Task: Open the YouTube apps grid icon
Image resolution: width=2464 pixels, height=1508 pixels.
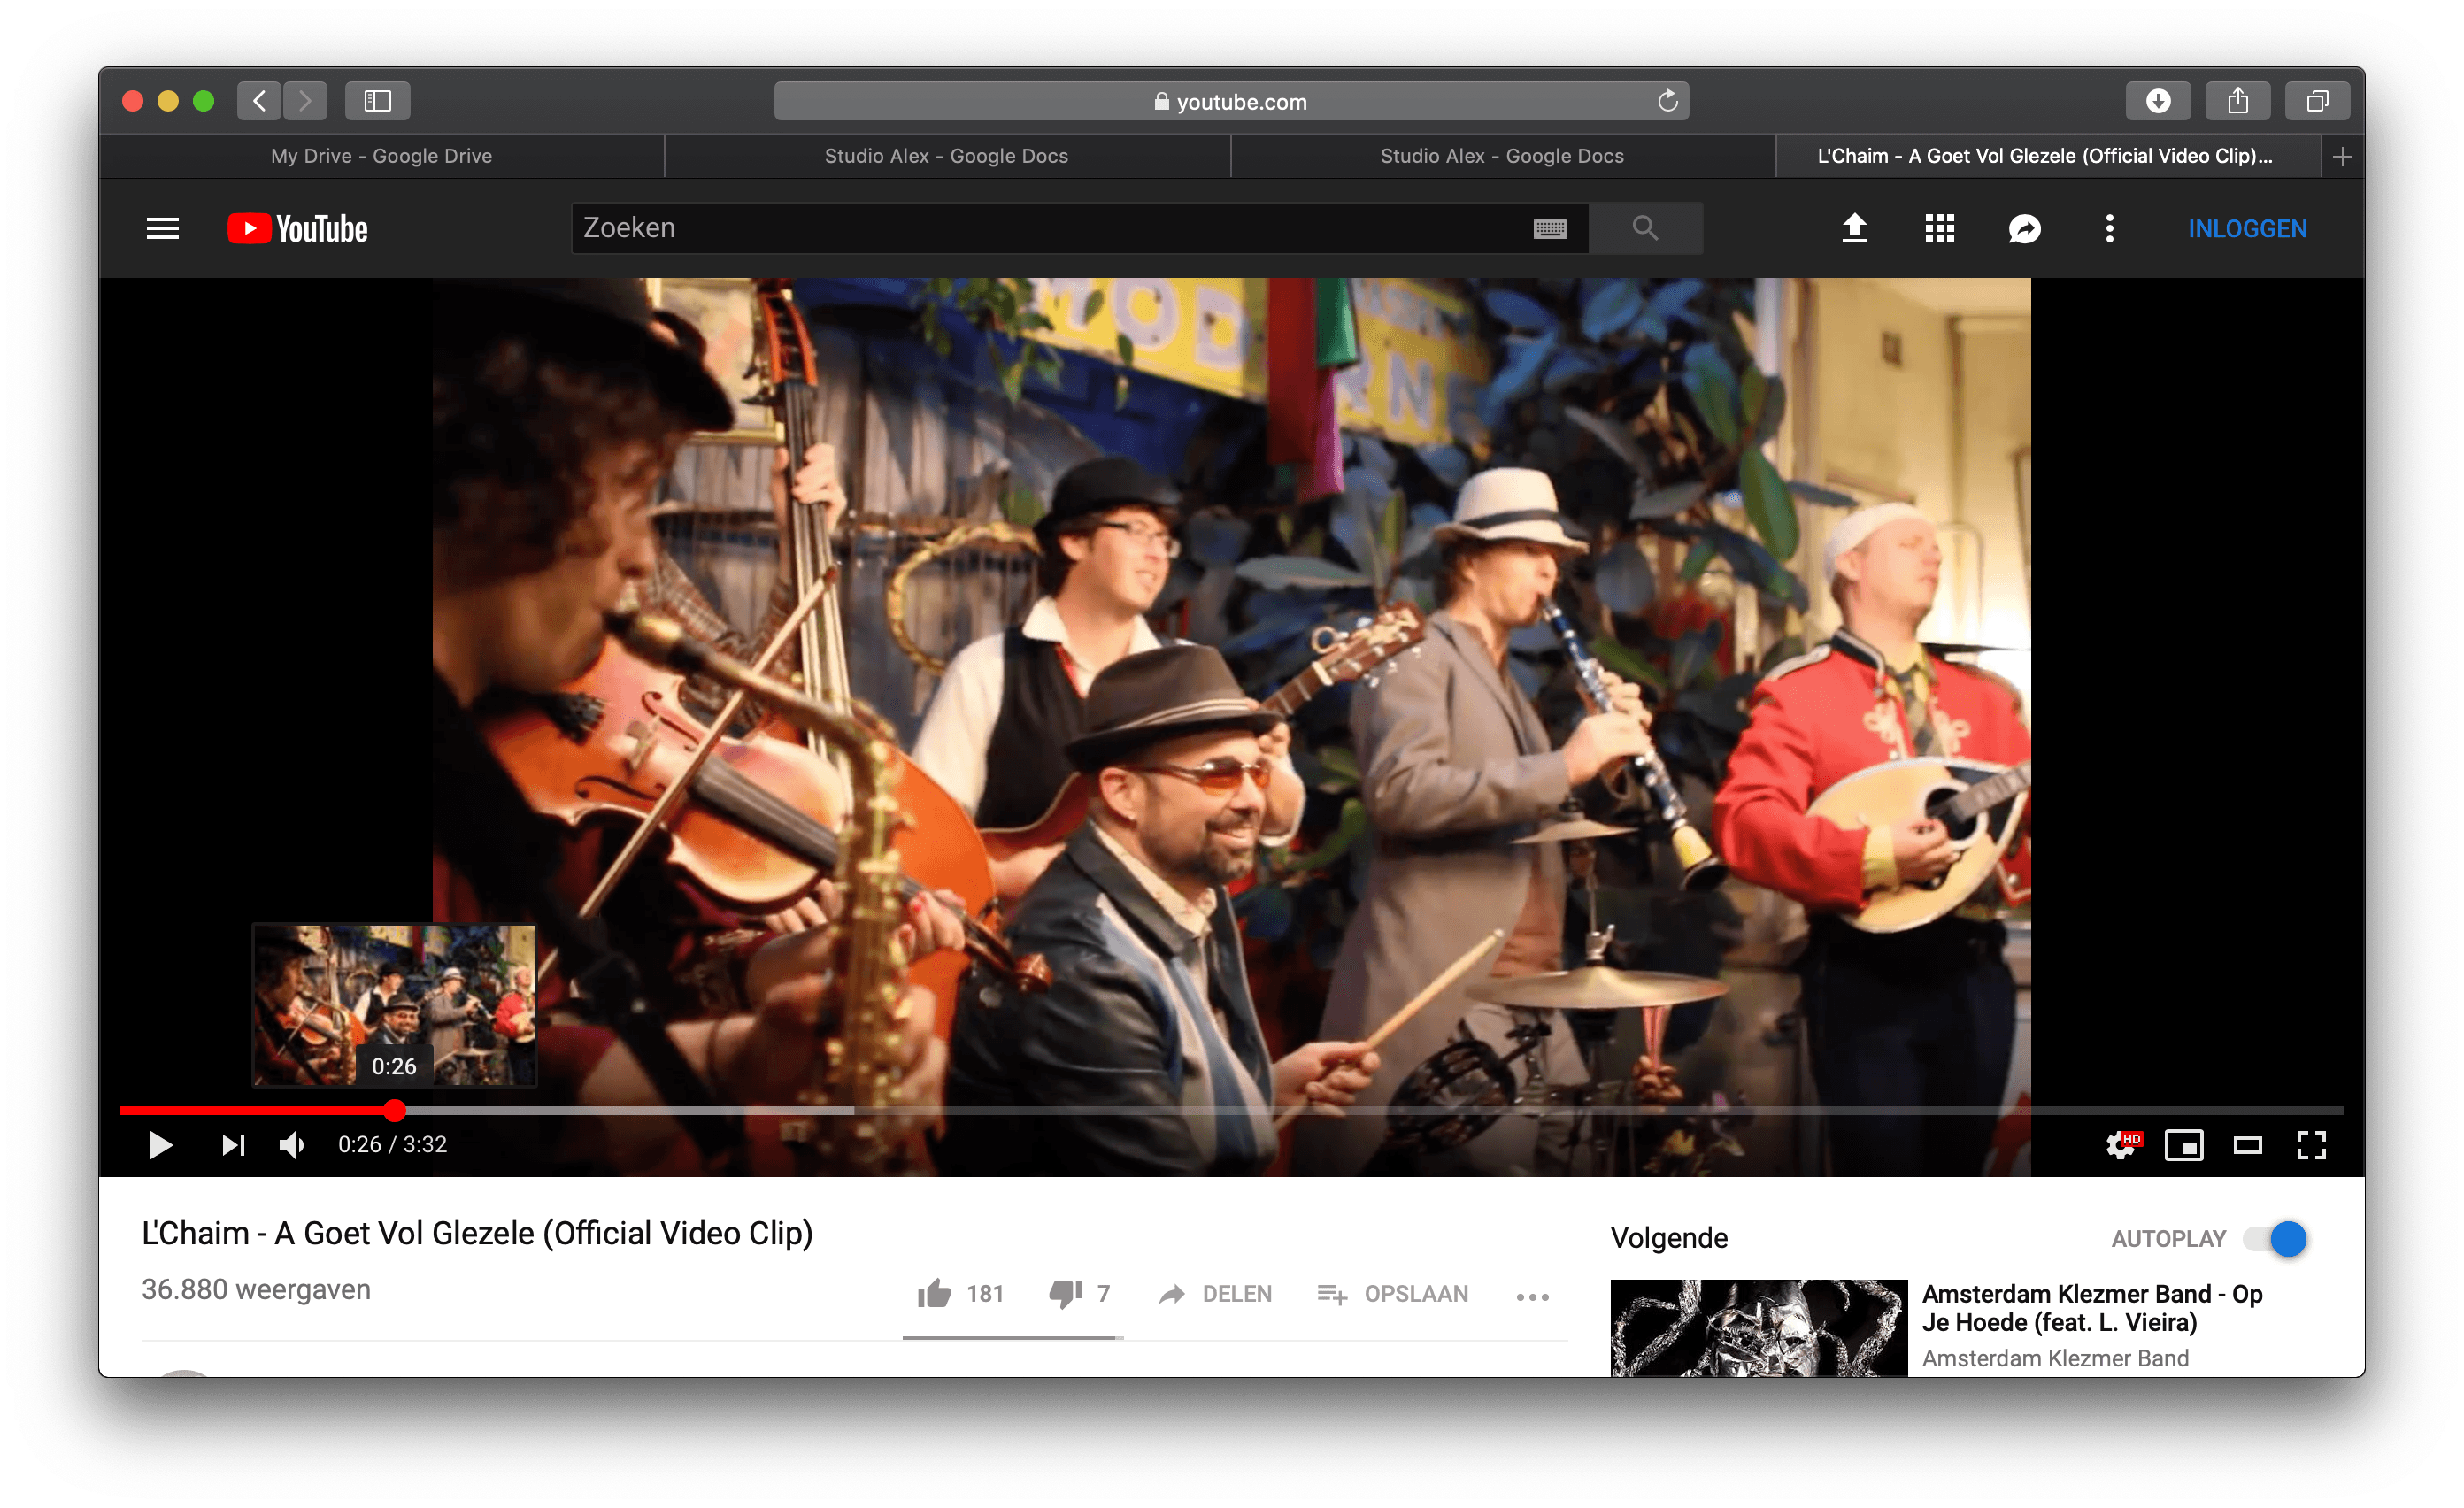Action: (1939, 229)
